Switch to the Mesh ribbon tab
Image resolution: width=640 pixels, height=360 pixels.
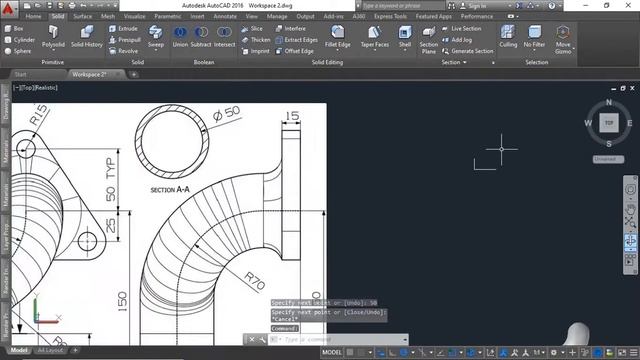pyautogui.click(x=108, y=16)
